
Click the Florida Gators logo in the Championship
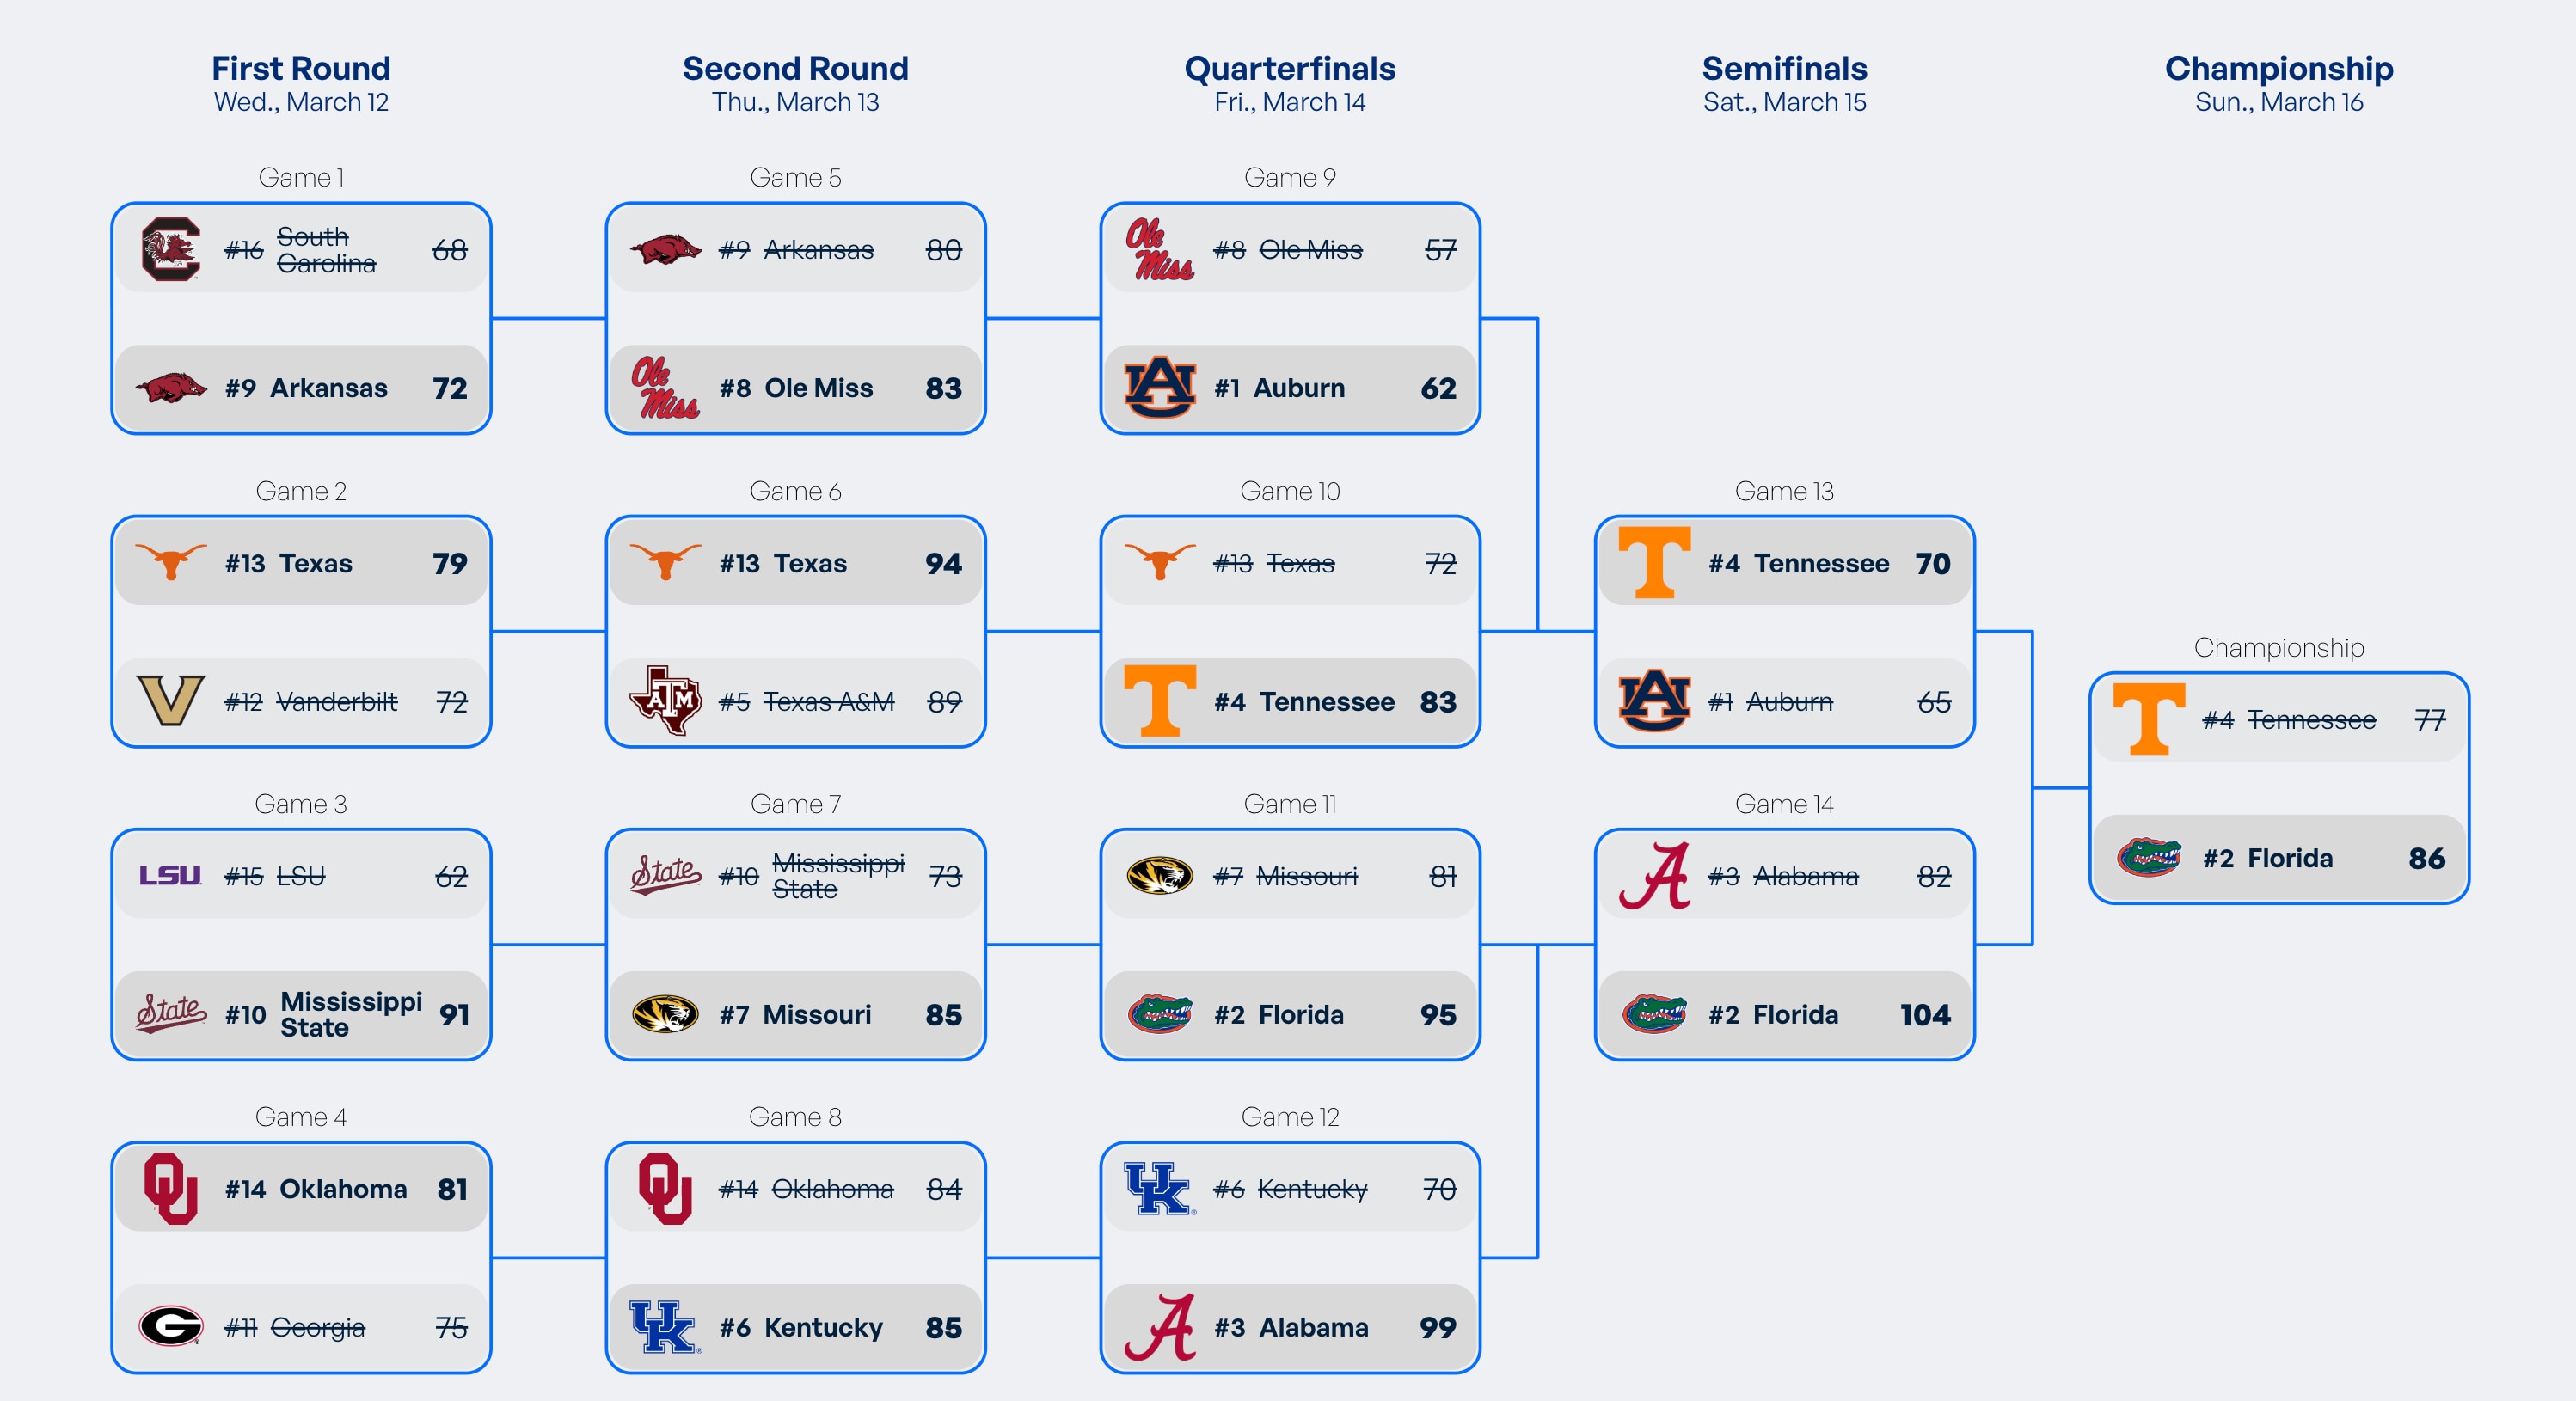(x=2149, y=857)
